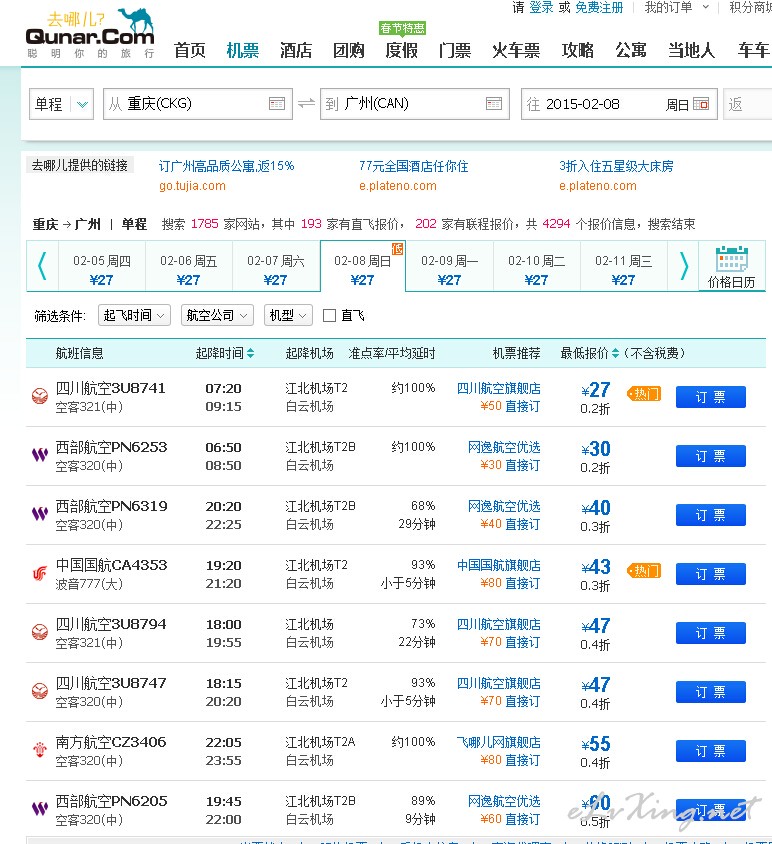
Task: Click West Air logo for PN6253
Action: 40,455
